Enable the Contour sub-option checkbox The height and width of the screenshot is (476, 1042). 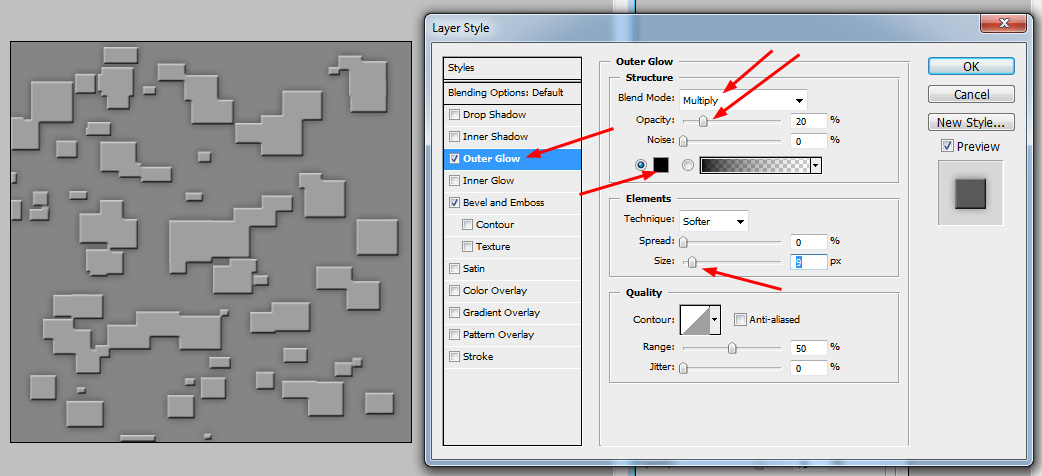(468, 224)
